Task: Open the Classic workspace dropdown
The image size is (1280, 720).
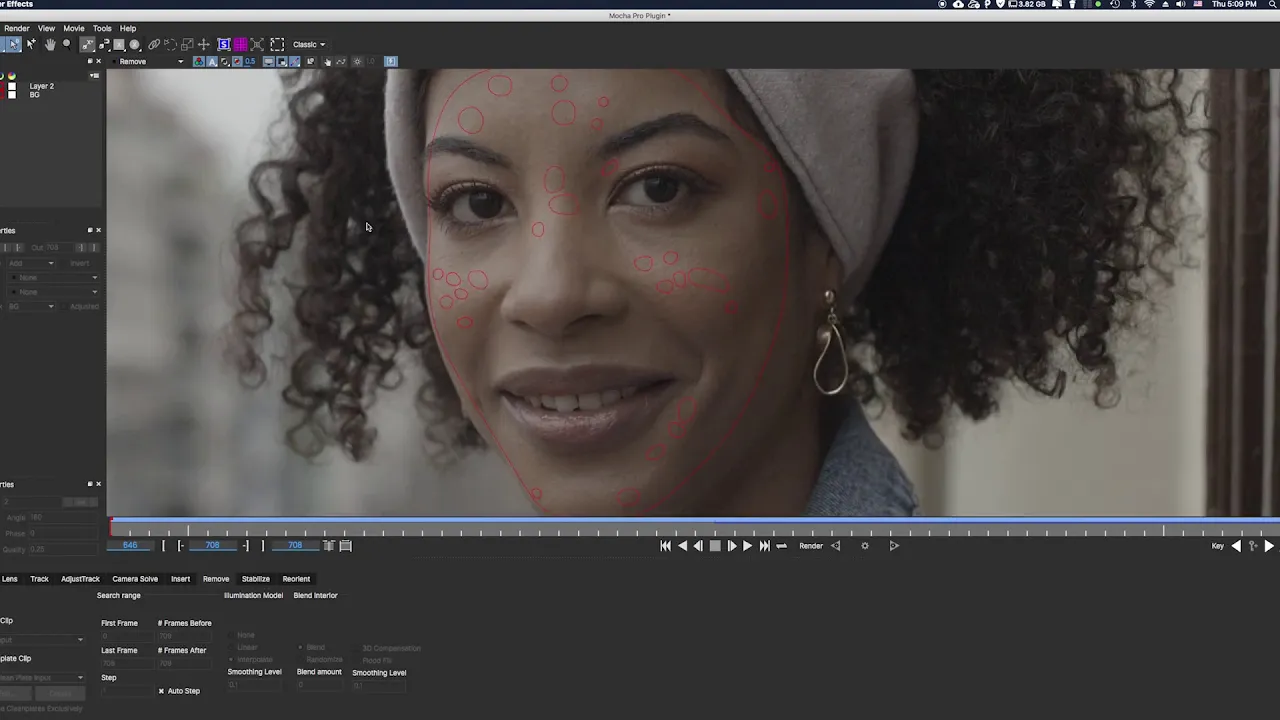Action: 309,44
